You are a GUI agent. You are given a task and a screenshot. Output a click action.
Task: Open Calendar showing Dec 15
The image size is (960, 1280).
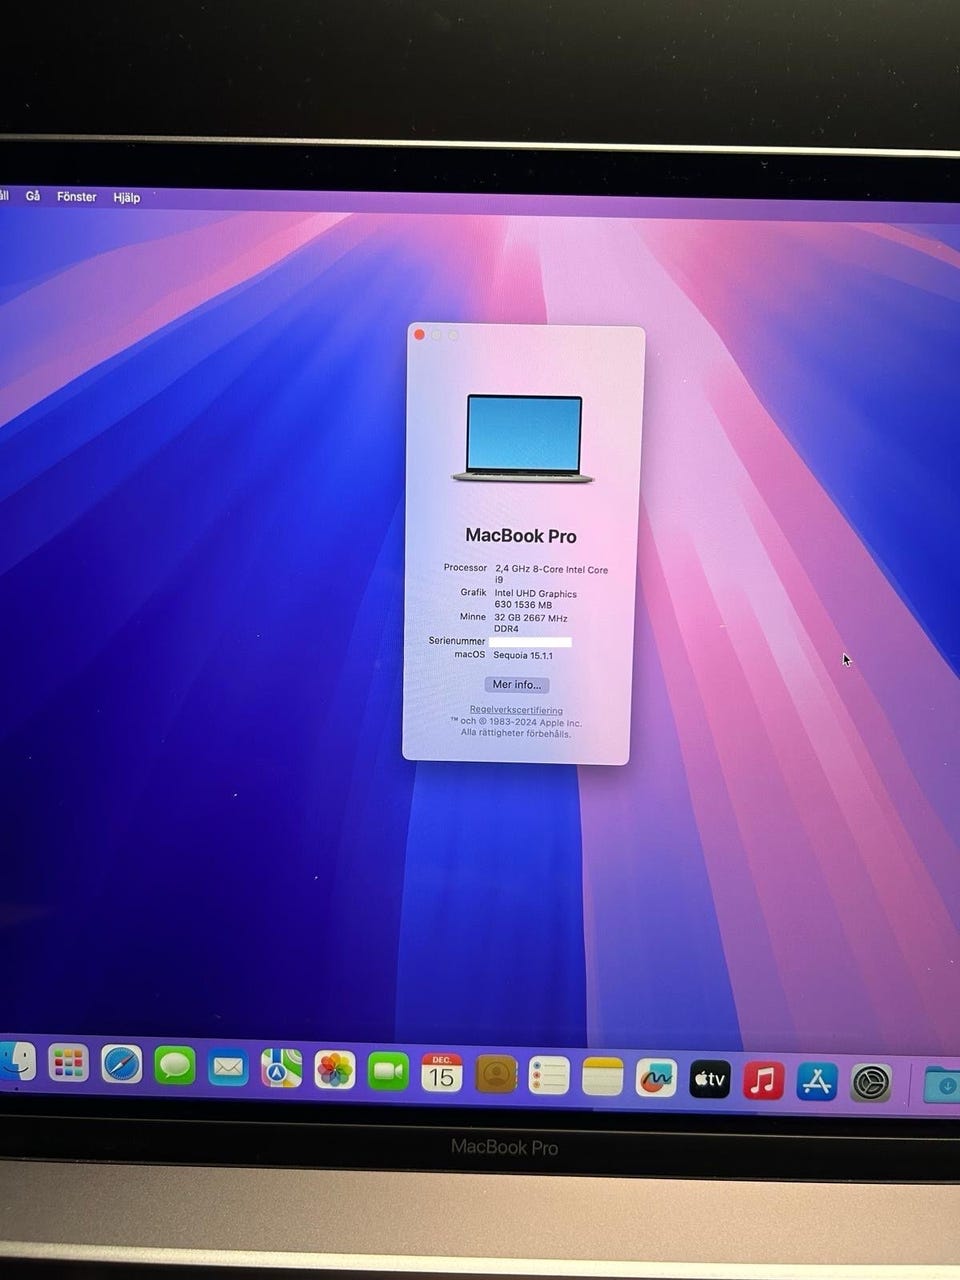(442, 1073)
